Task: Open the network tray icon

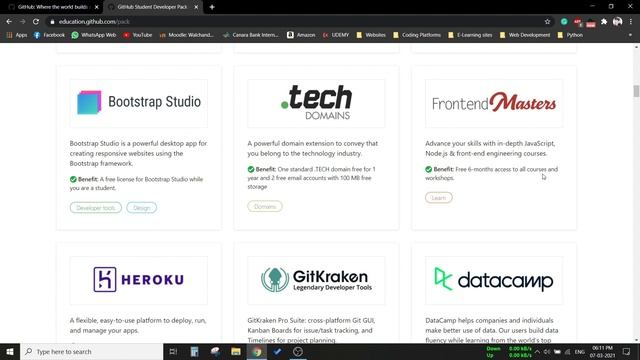Action: (x=567, y=351)
